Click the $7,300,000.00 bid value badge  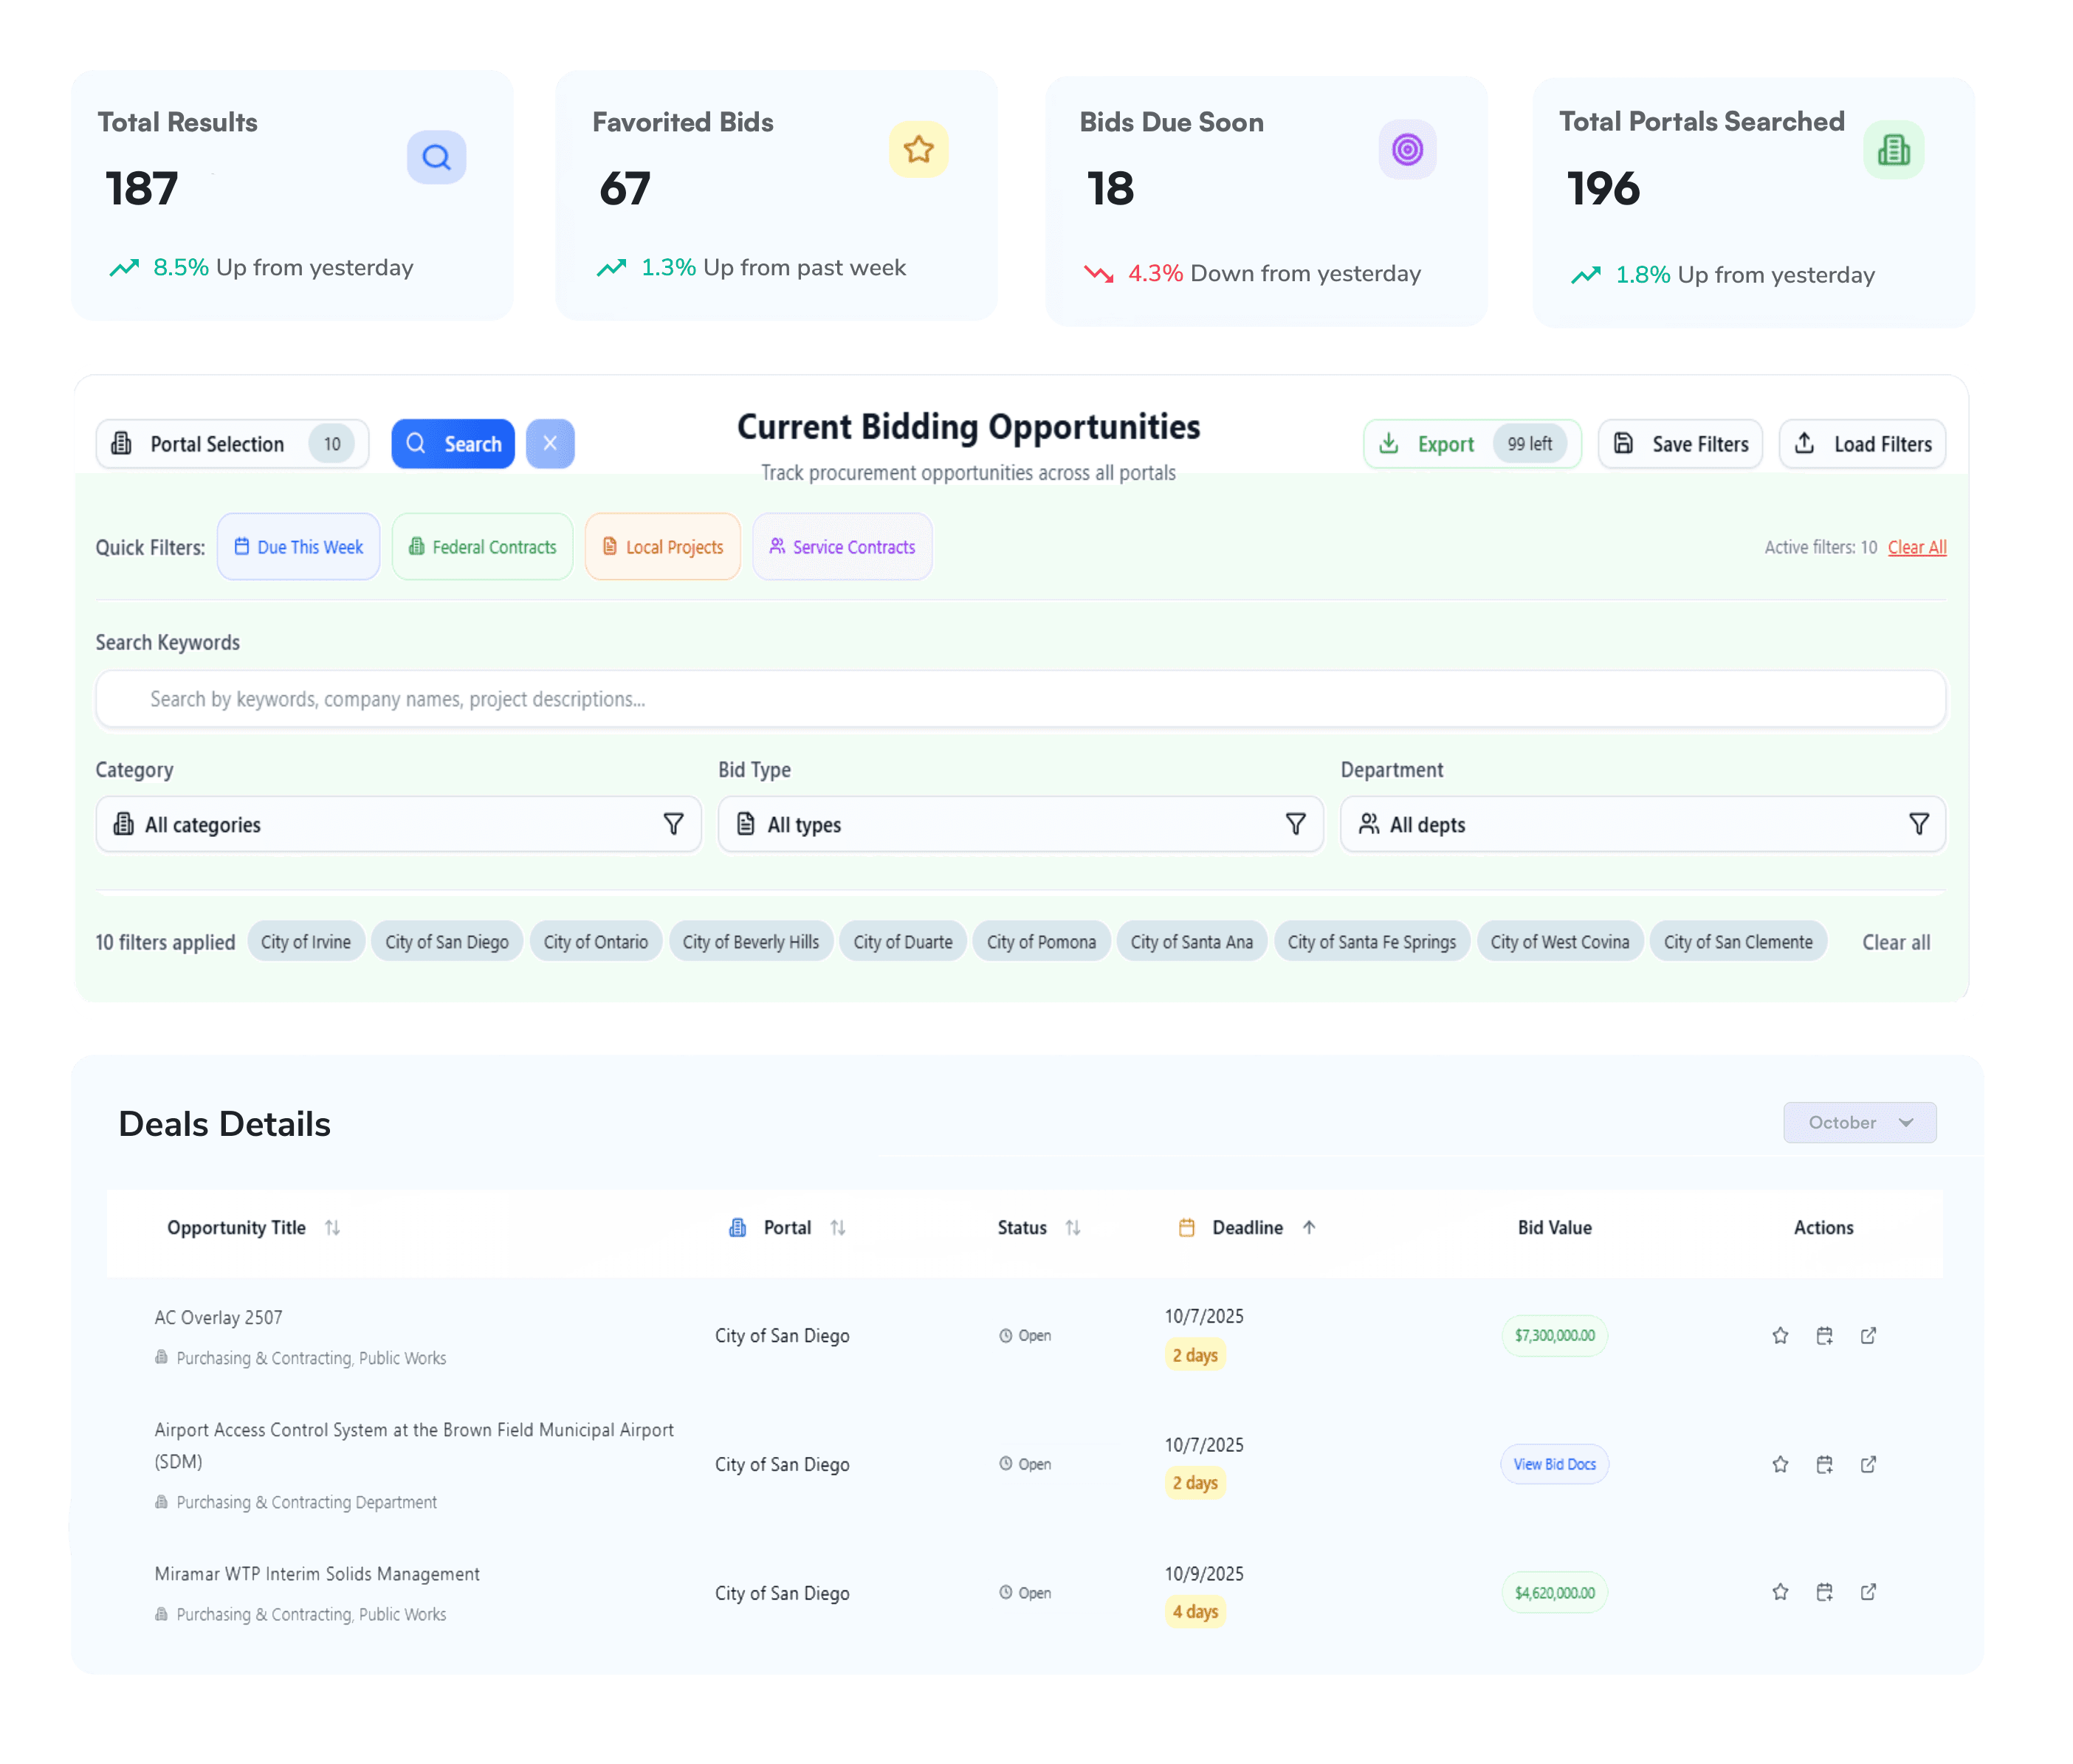click(x=1554, y=1336)
